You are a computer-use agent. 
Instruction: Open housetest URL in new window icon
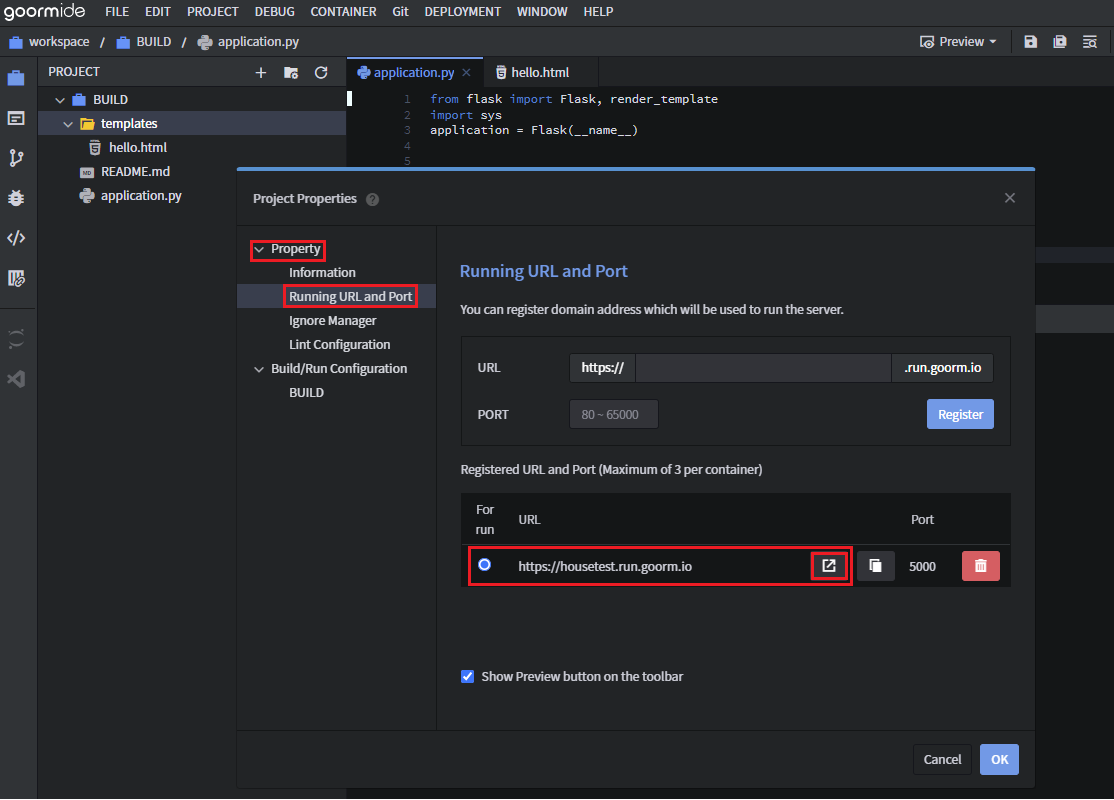pos(829,566)
